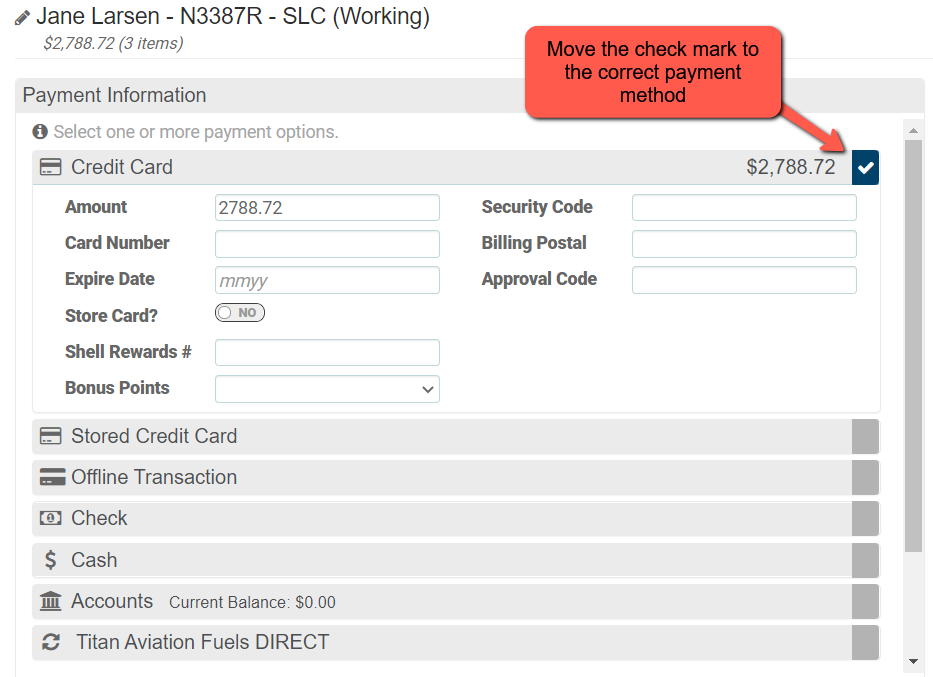Click the Amount field showing 2788.72
This screenshot has width=933, height=677.
(327, 208)
